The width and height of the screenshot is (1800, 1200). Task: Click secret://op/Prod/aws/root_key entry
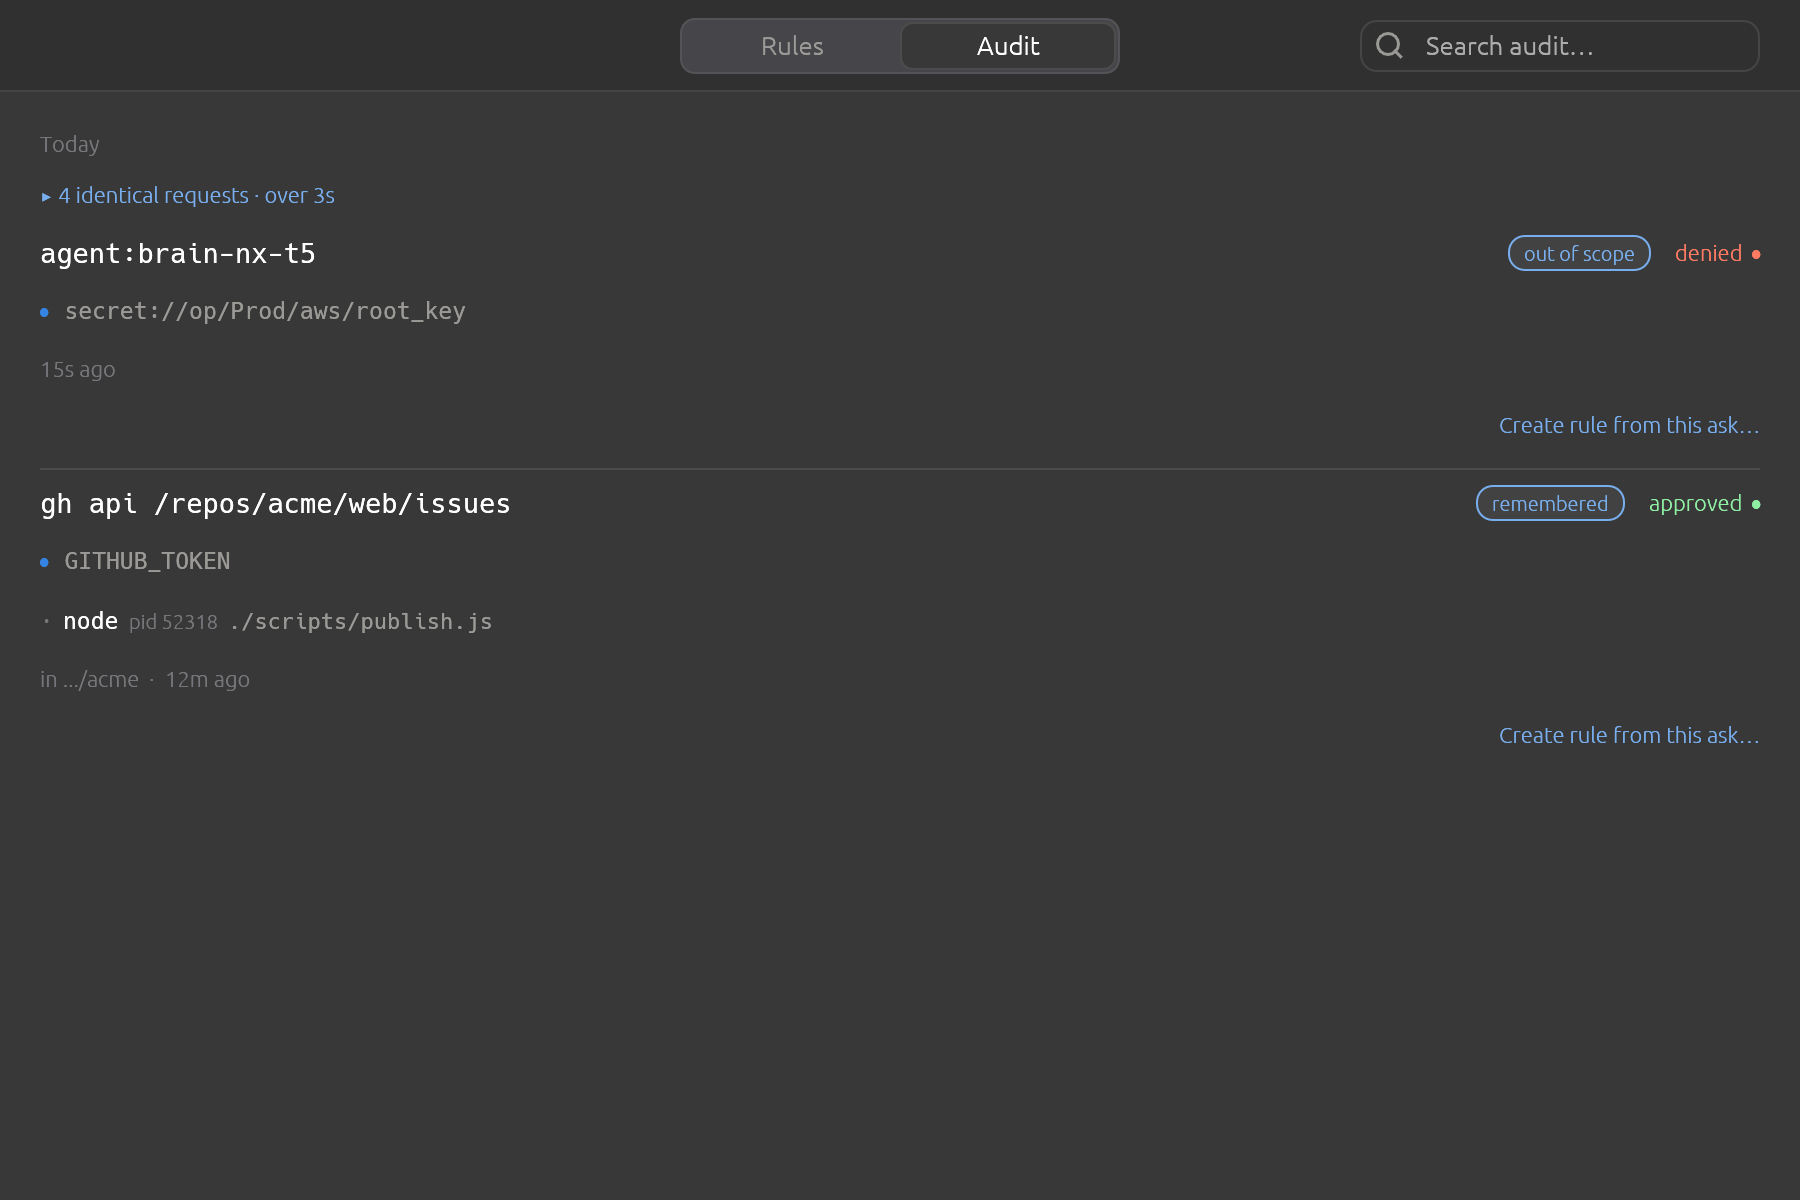tap(265, 311)
